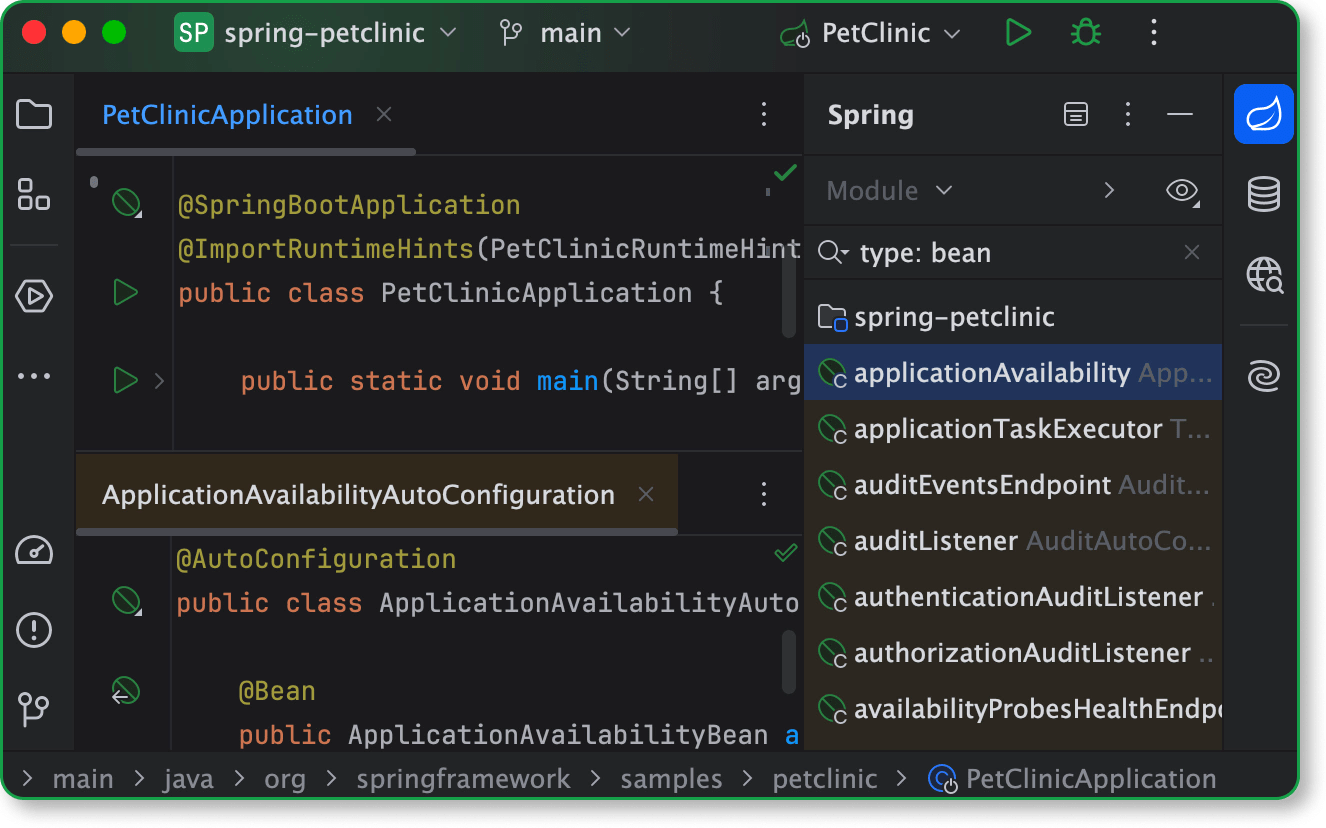1326x828 pixels.
Task: Open the main branch dropdown
Action: [x=566, y=33]
